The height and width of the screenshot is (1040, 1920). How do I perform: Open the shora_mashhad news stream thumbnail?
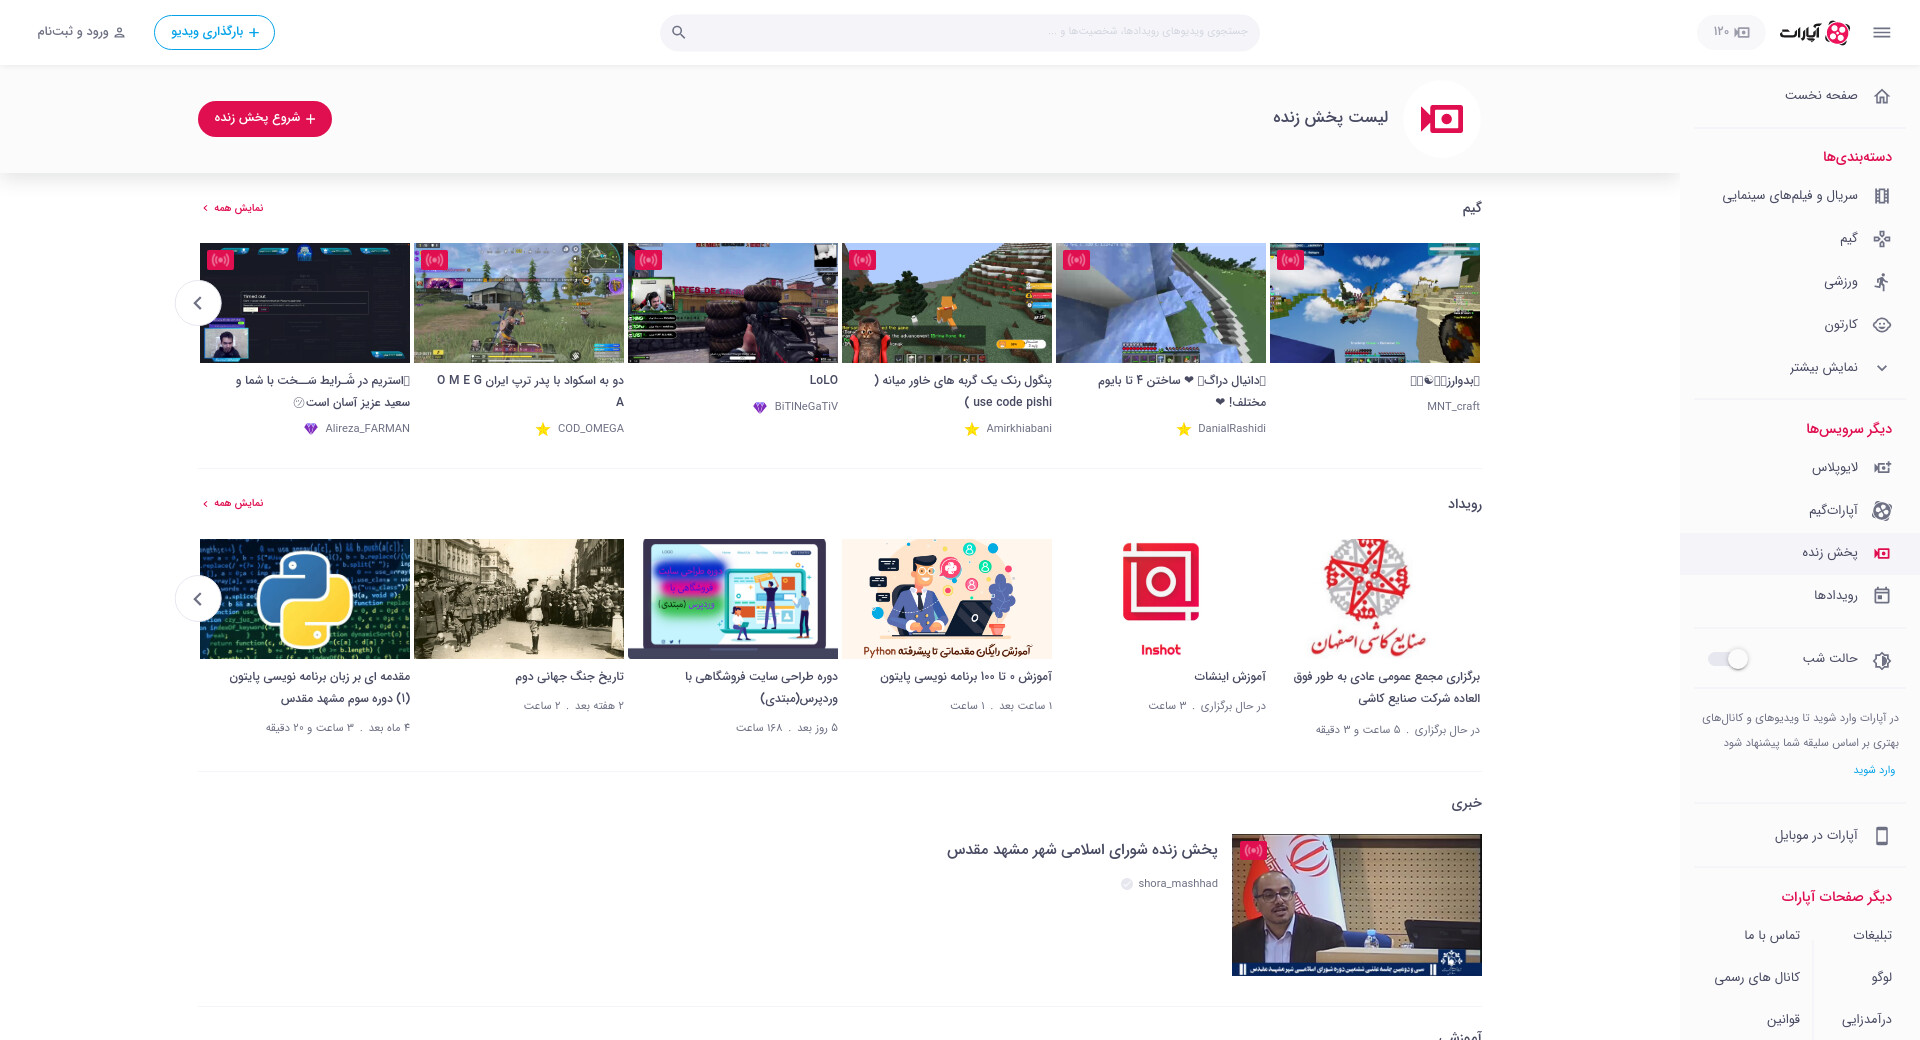pyautogui.click(x=1357, y=905)
